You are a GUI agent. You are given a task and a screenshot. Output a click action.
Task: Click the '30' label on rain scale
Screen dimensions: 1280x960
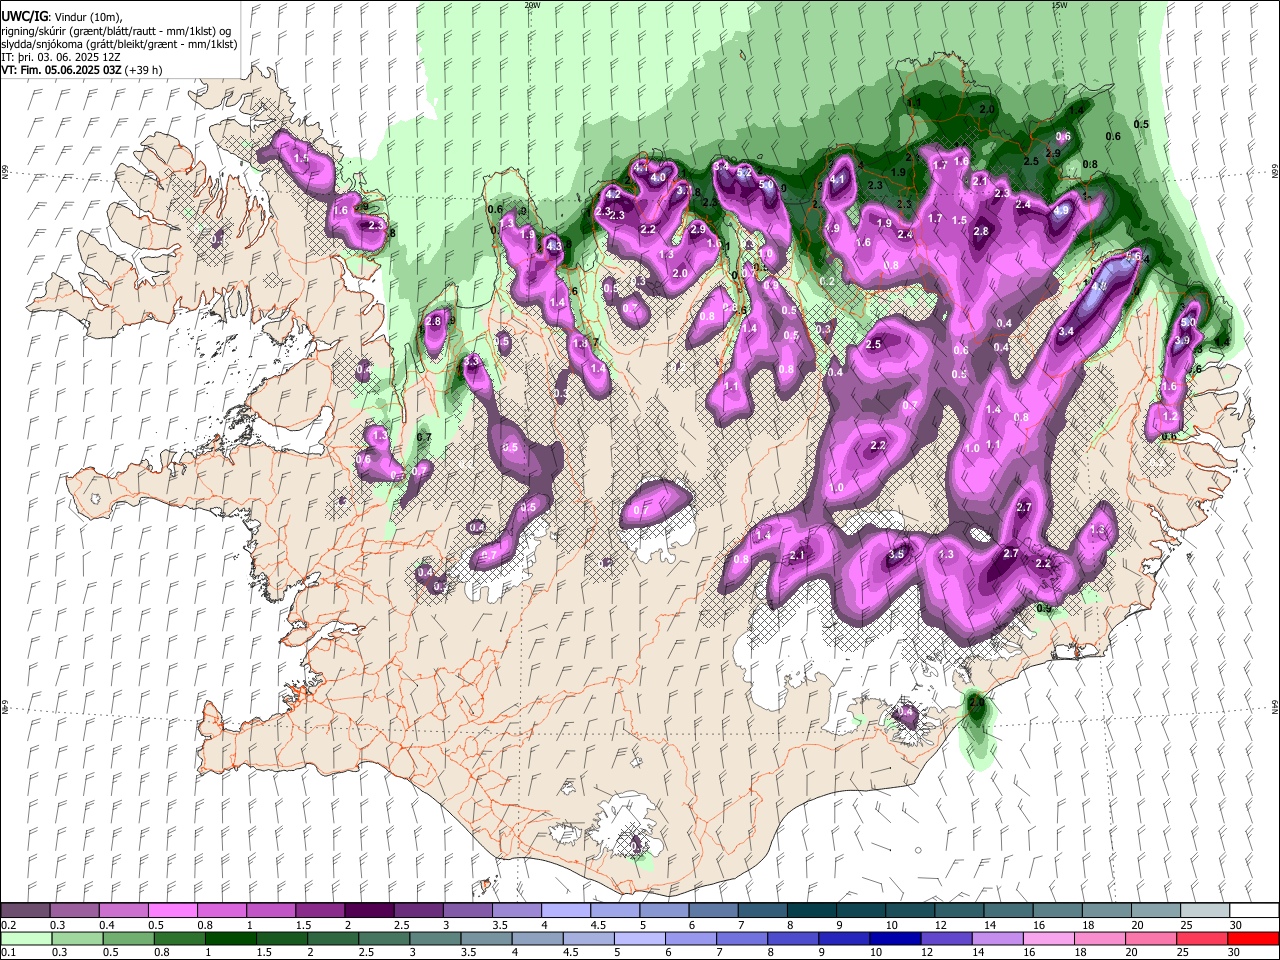[1236, 953]
